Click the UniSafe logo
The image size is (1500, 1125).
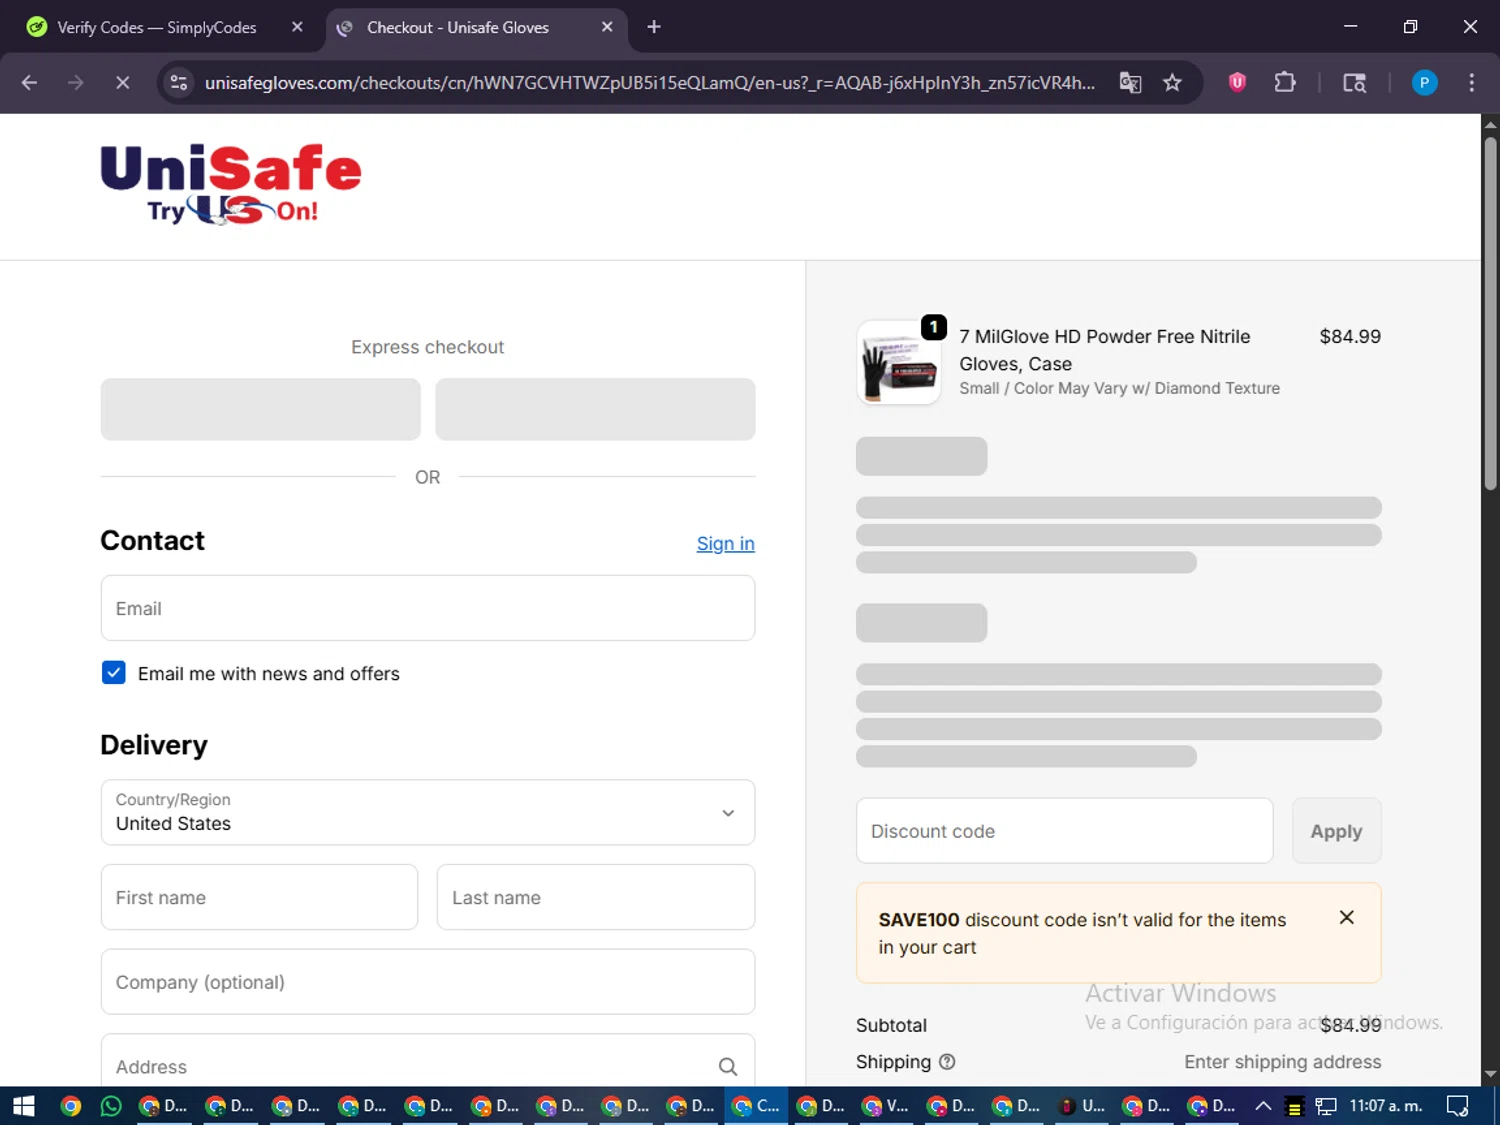[231, 184]
